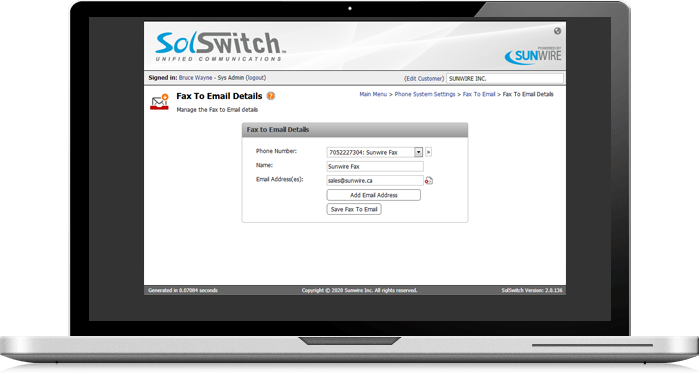Click the SolSwitch Version text in footer
700x374 pixels.
pyautogui.click(x=532, y=291)
